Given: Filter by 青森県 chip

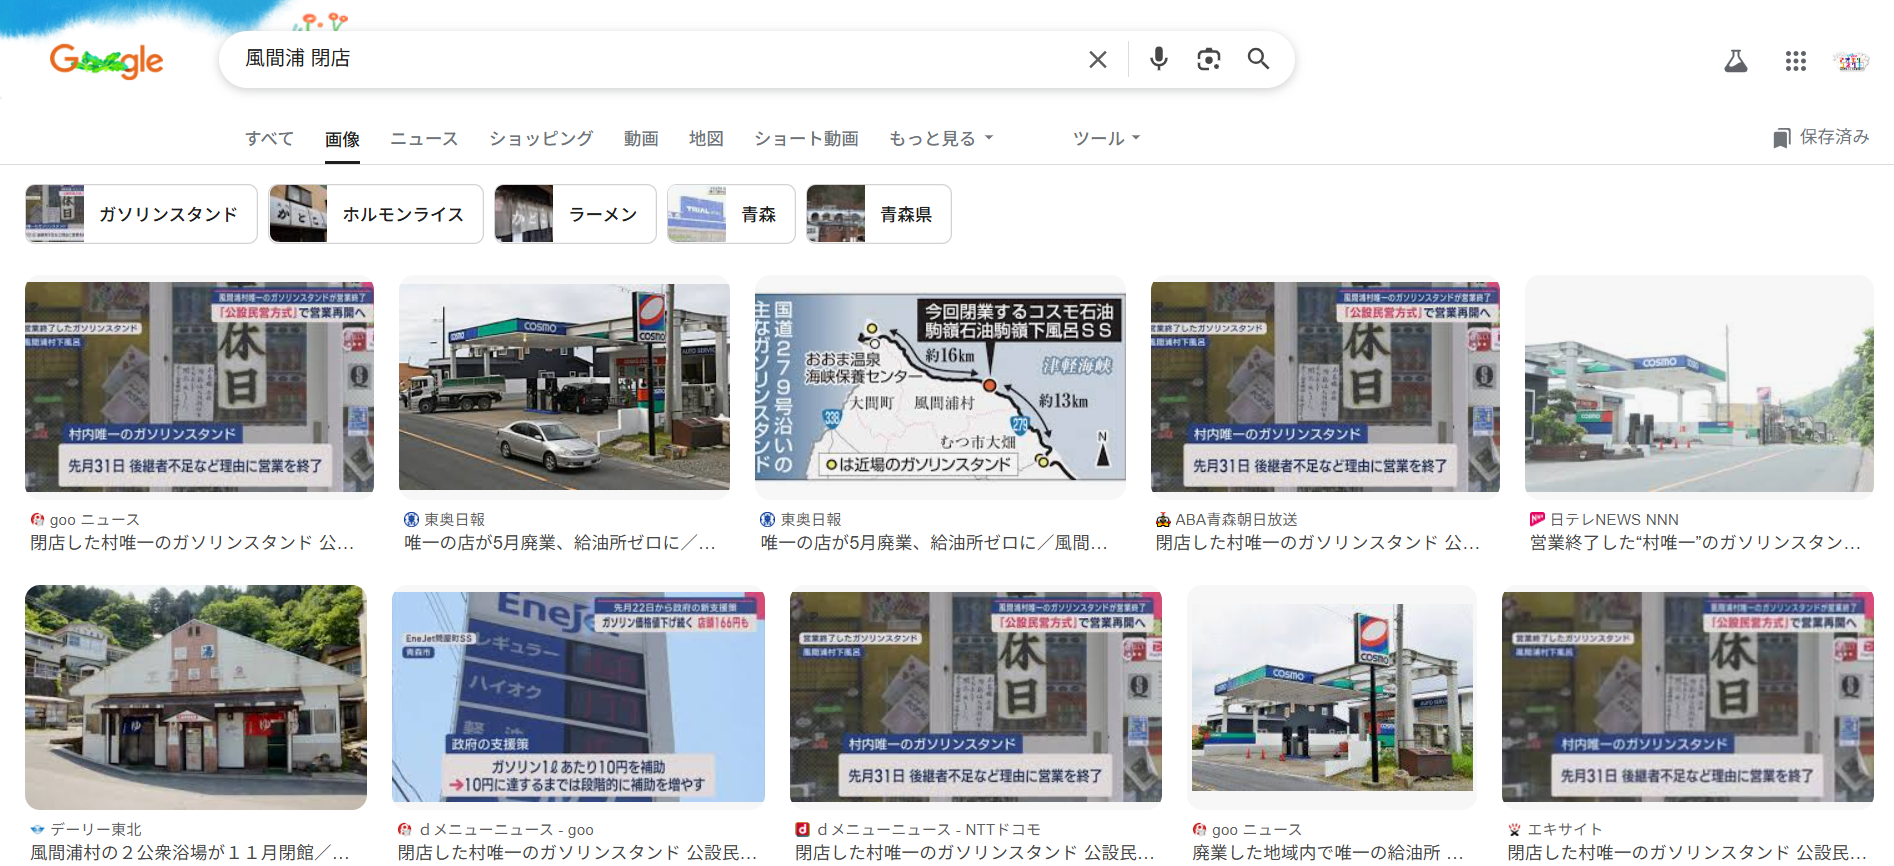Looking at the screenshot, I should click(x=878, y=214).
